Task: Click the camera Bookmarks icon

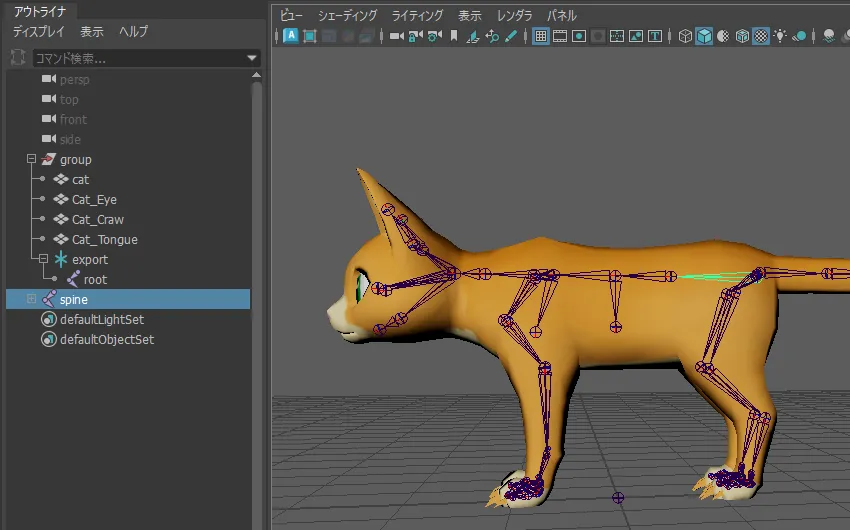Action: (x=454, y=36)
